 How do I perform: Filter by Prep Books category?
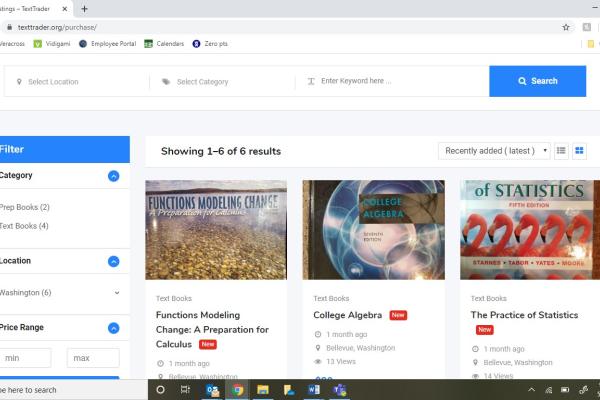pos(25,207)
